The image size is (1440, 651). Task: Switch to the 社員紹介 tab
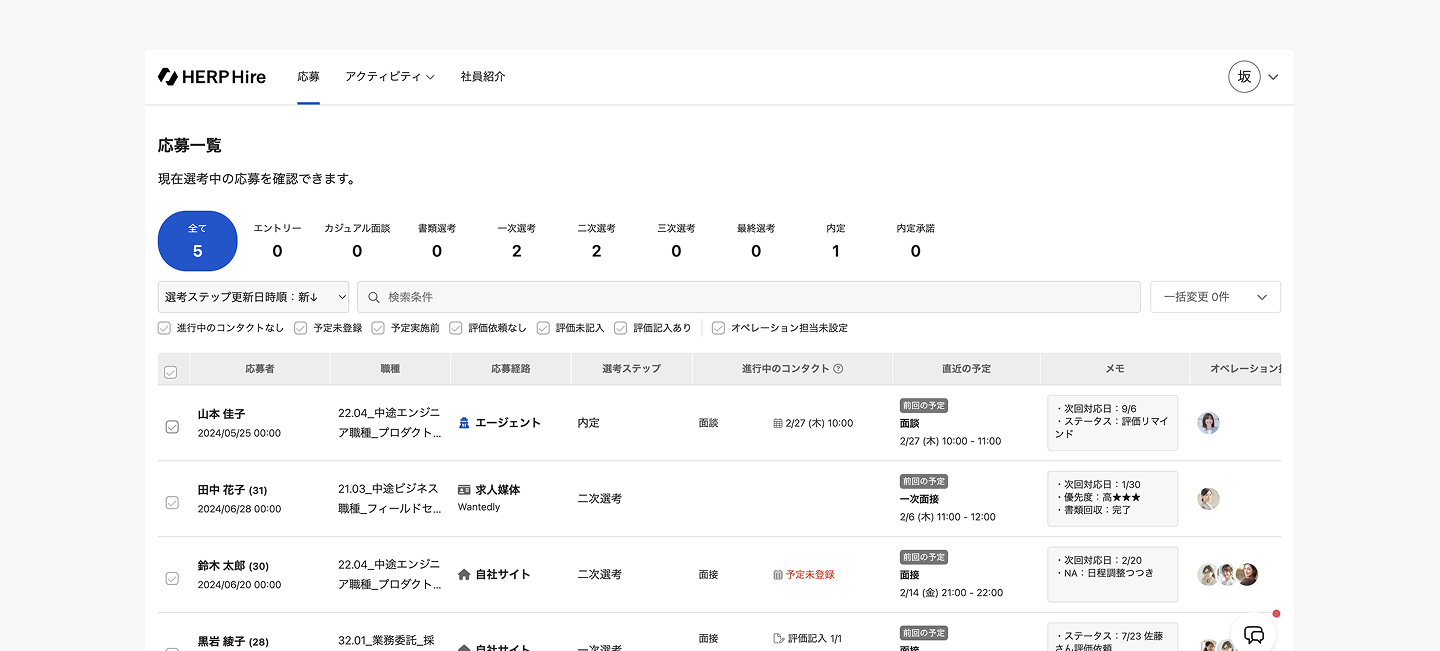(x=483, y=77)
